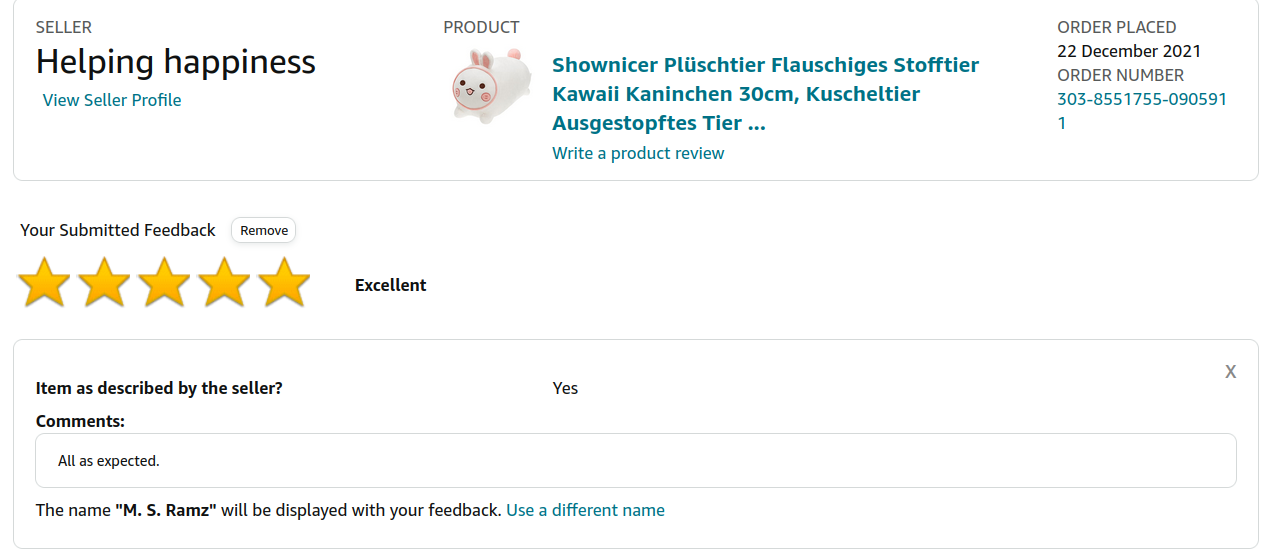Click the displayed name M. S. Ramz
Image resolution: width=1263 pixels, height=554 pixels.
(x=166, y=510)
